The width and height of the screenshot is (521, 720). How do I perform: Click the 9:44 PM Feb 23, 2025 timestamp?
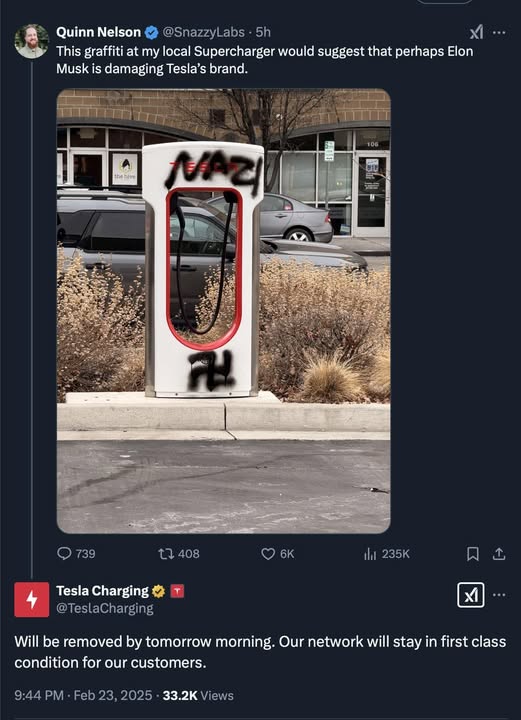click(x=83, y=695)
